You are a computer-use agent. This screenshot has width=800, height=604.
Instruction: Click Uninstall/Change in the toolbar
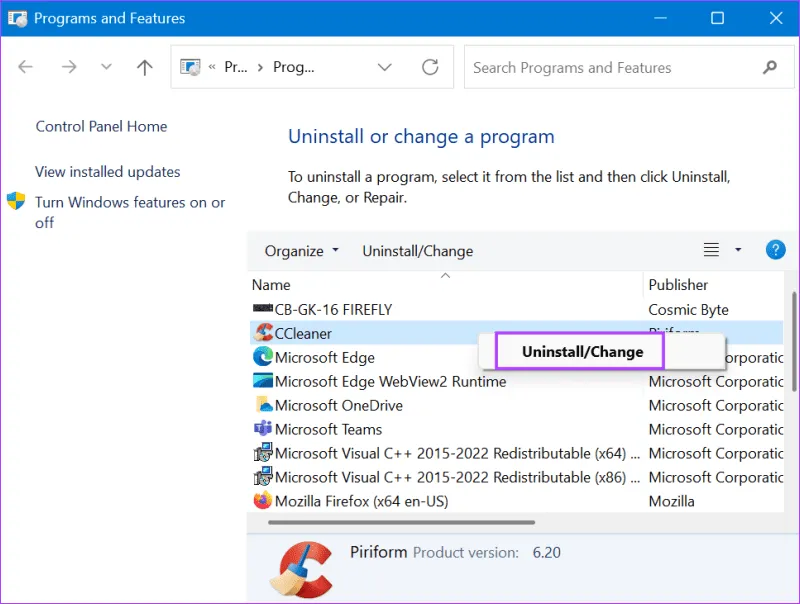(x=418, y=251)
